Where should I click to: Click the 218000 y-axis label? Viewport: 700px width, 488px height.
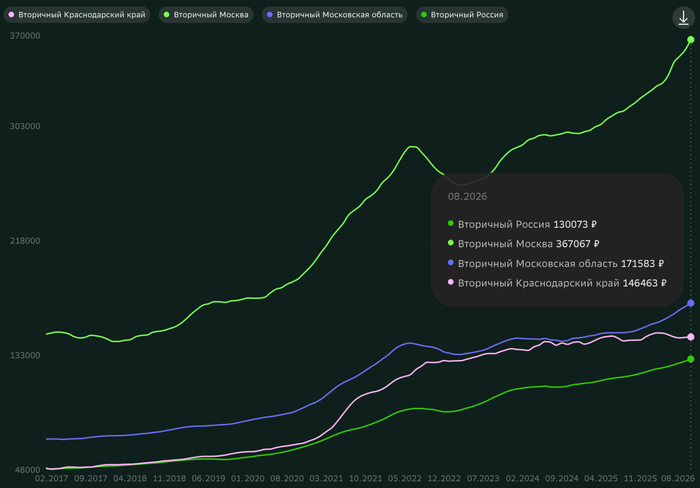(x=25, y=241)
